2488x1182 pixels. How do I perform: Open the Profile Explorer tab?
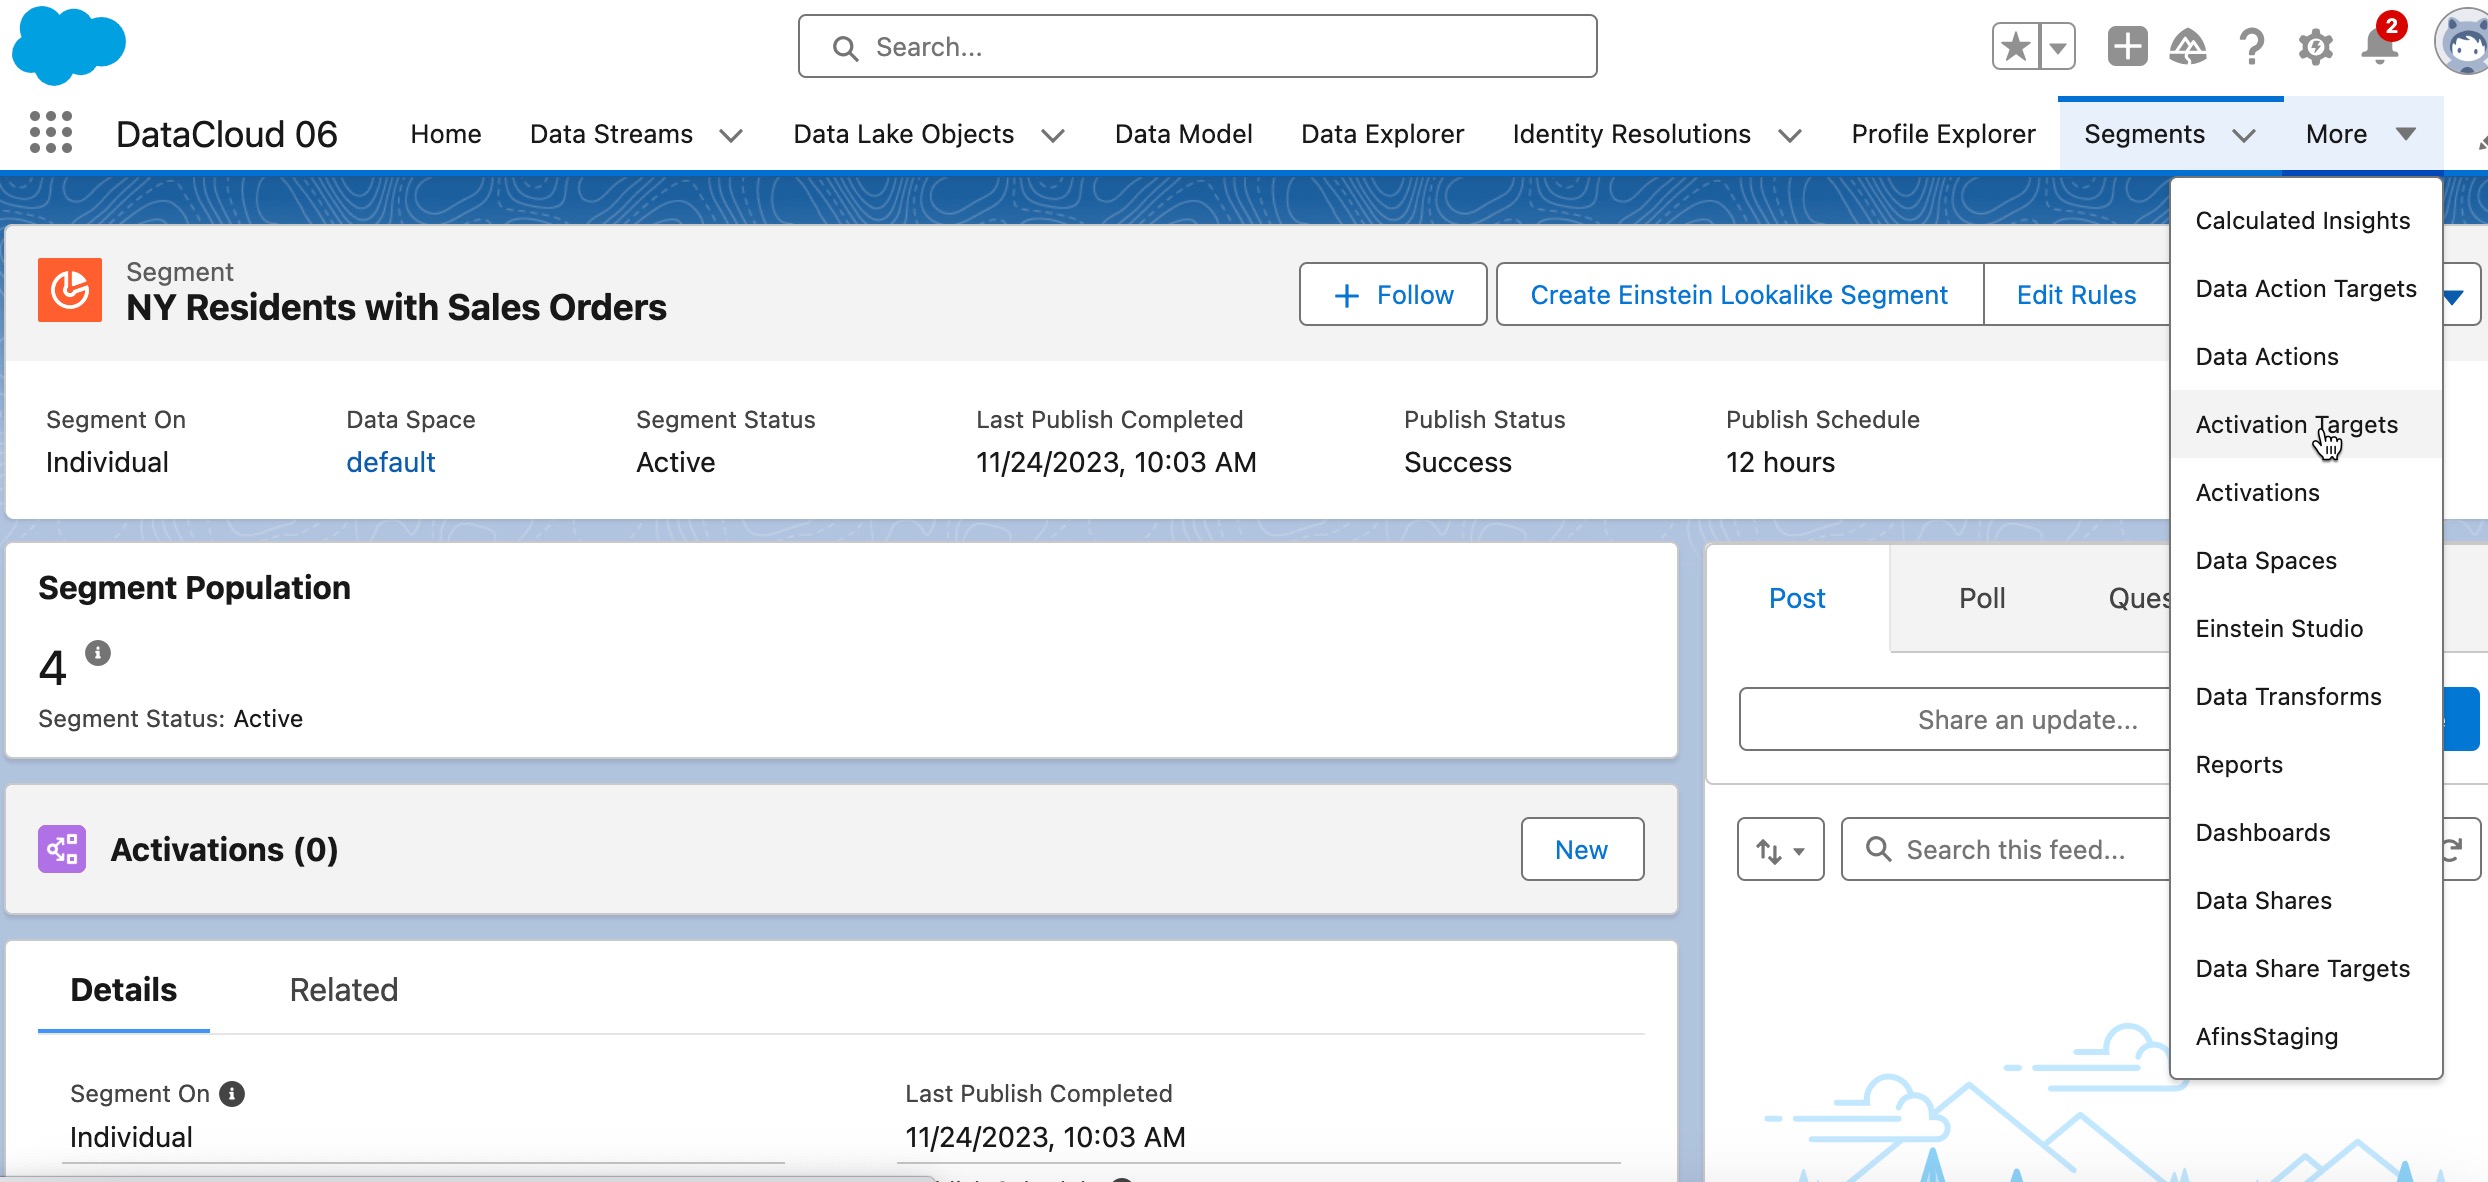click(1943, 134)
